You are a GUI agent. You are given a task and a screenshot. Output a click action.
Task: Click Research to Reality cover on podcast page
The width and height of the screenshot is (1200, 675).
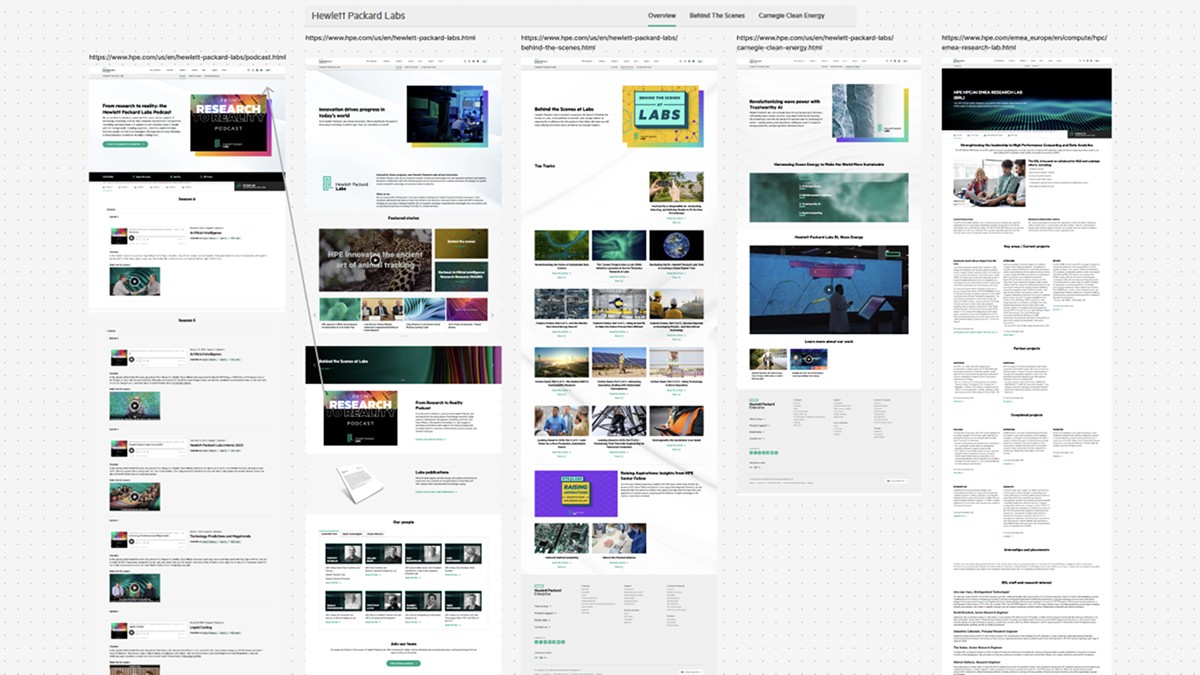tap(232, 123)
